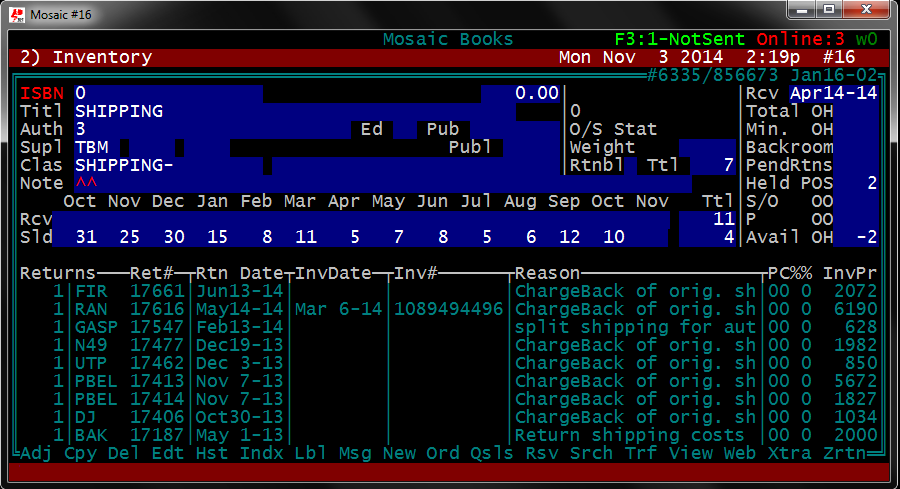Click the Titl field containing SHIPPING
Screen dimensions: 900x489
[x=118, y=111]
